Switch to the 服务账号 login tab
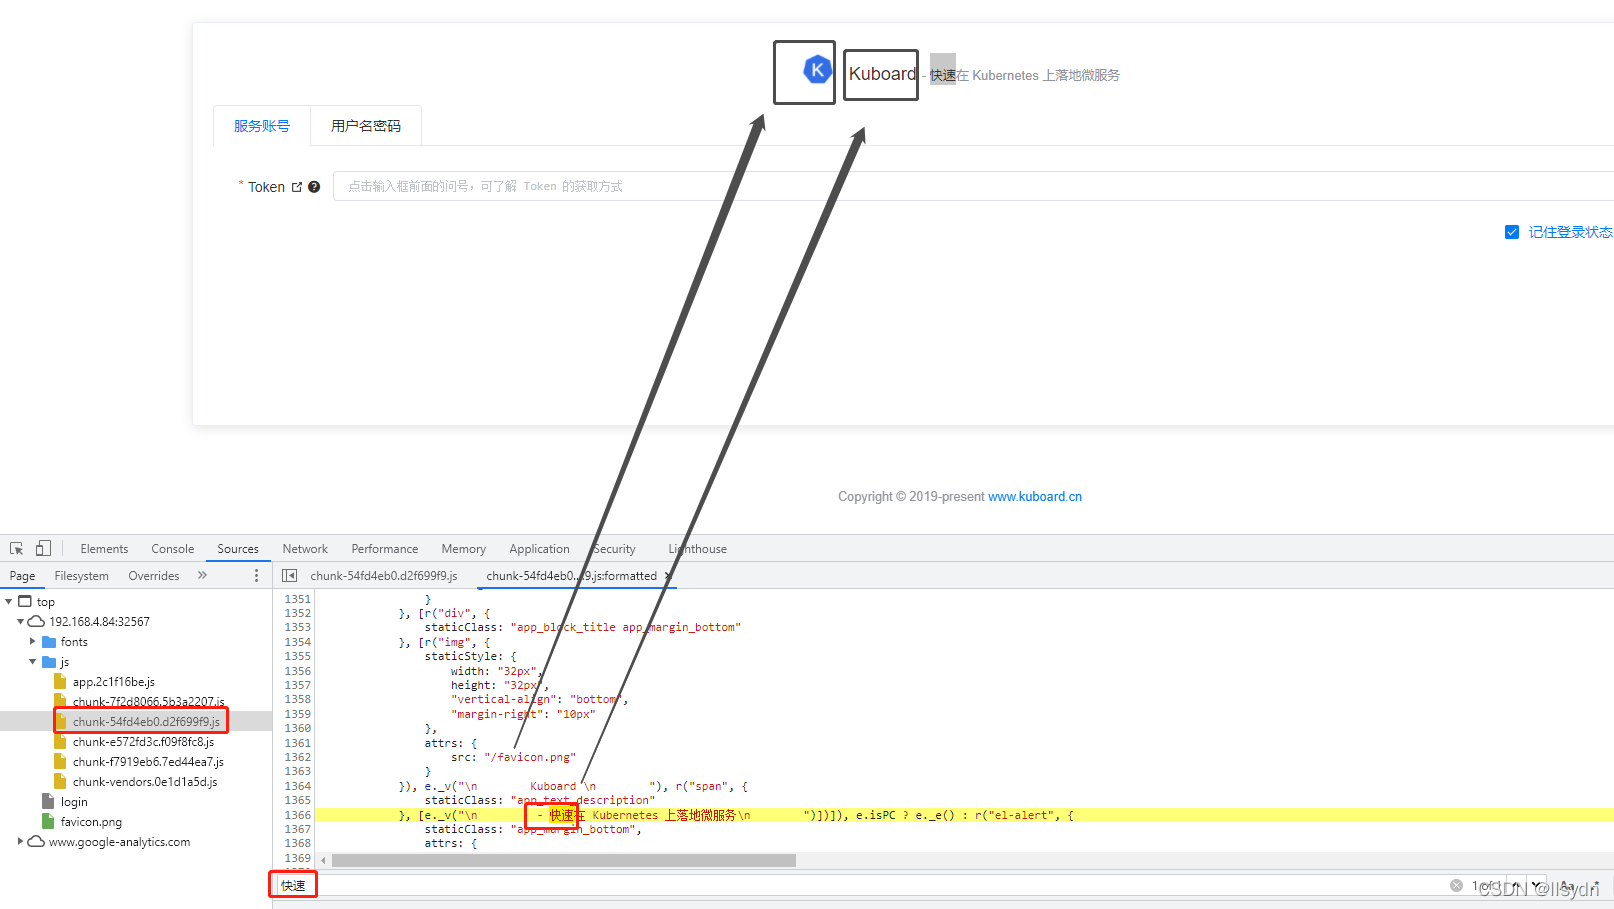 [262, 126]
